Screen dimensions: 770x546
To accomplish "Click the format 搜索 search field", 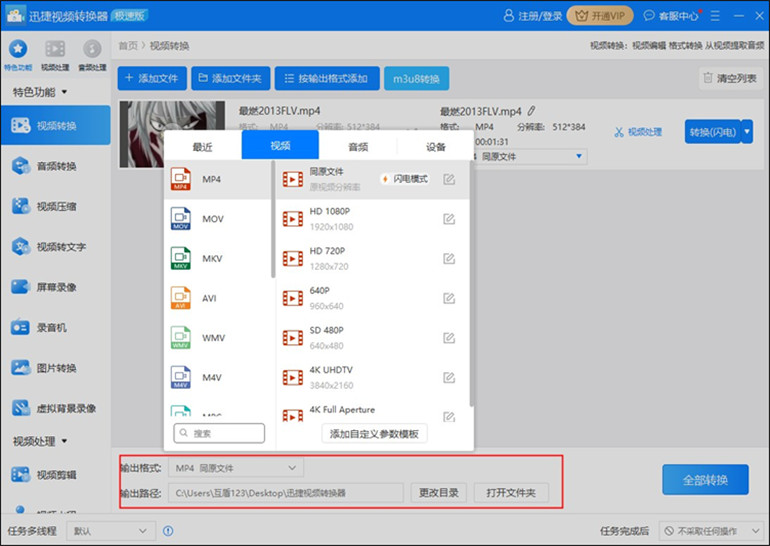I will [219, 433].
